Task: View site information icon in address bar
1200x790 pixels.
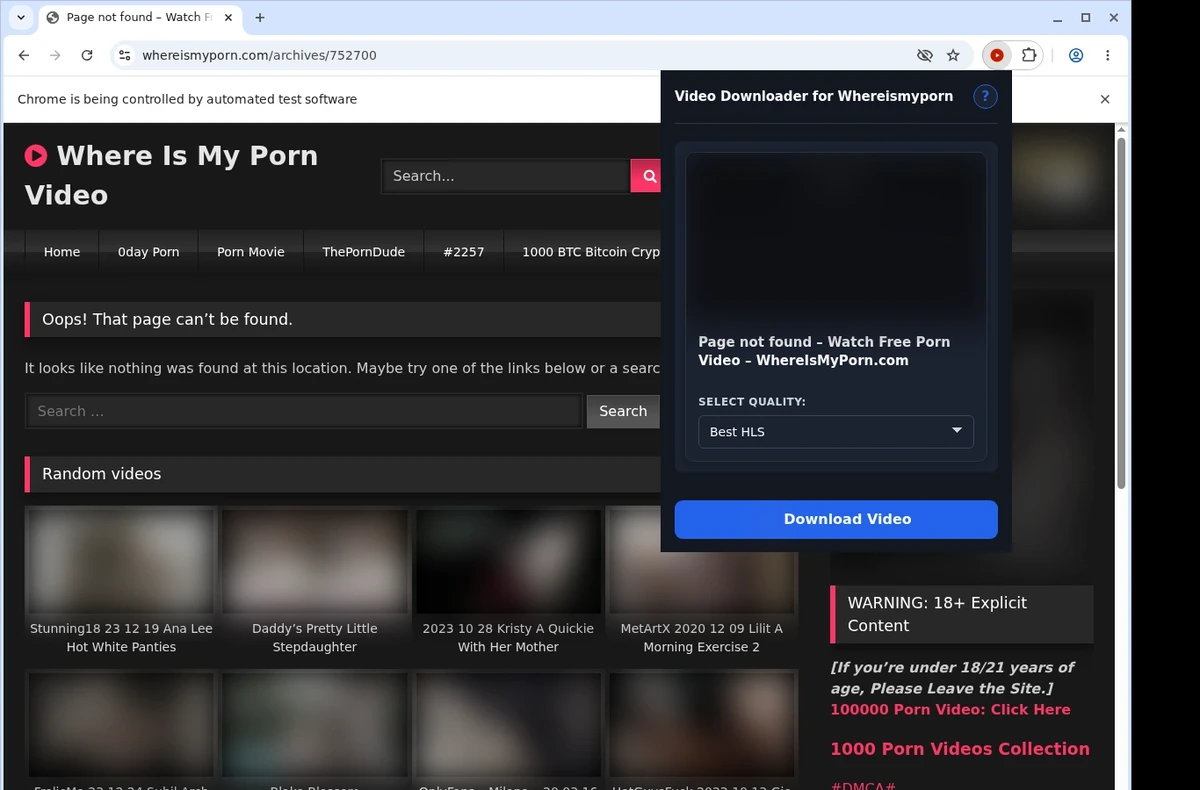Action: tap(124, 56)
